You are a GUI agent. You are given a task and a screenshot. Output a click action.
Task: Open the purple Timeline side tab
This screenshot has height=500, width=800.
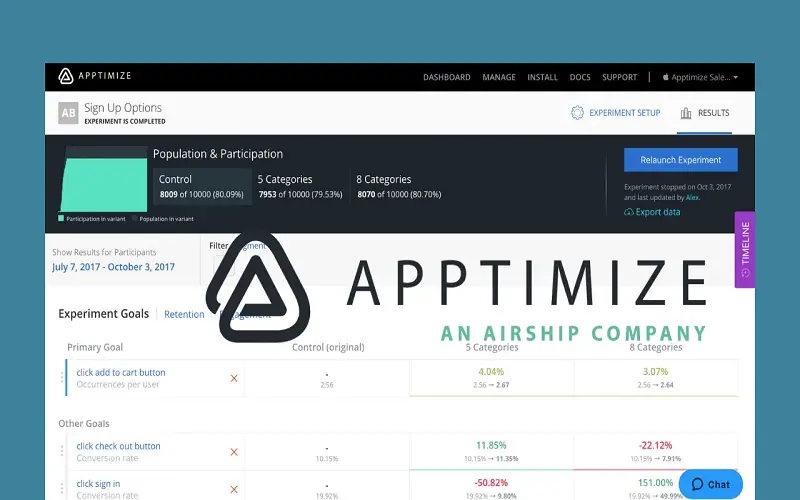[745, 249]
